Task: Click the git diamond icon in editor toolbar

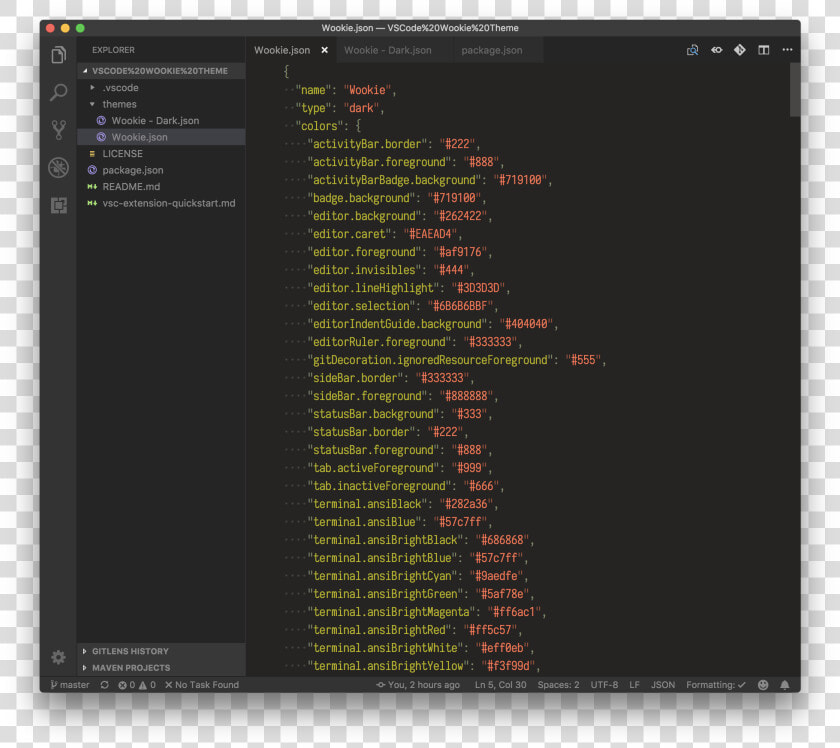Action: click(x=740, y=50)
